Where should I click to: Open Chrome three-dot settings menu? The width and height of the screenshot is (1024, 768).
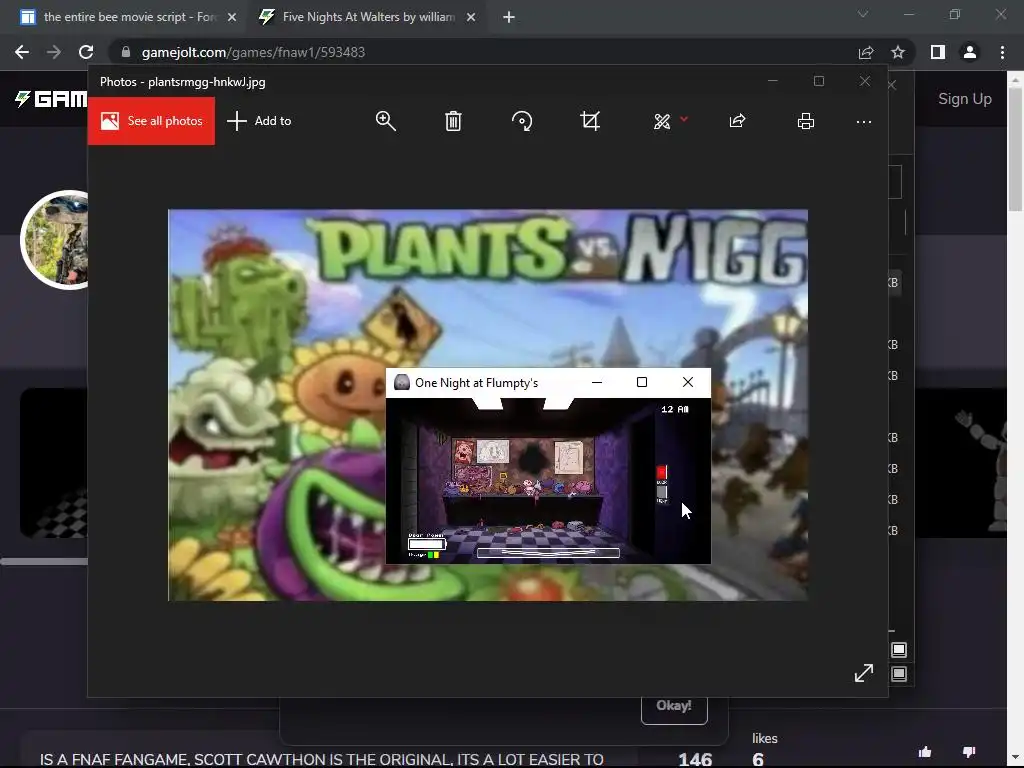1002,52
